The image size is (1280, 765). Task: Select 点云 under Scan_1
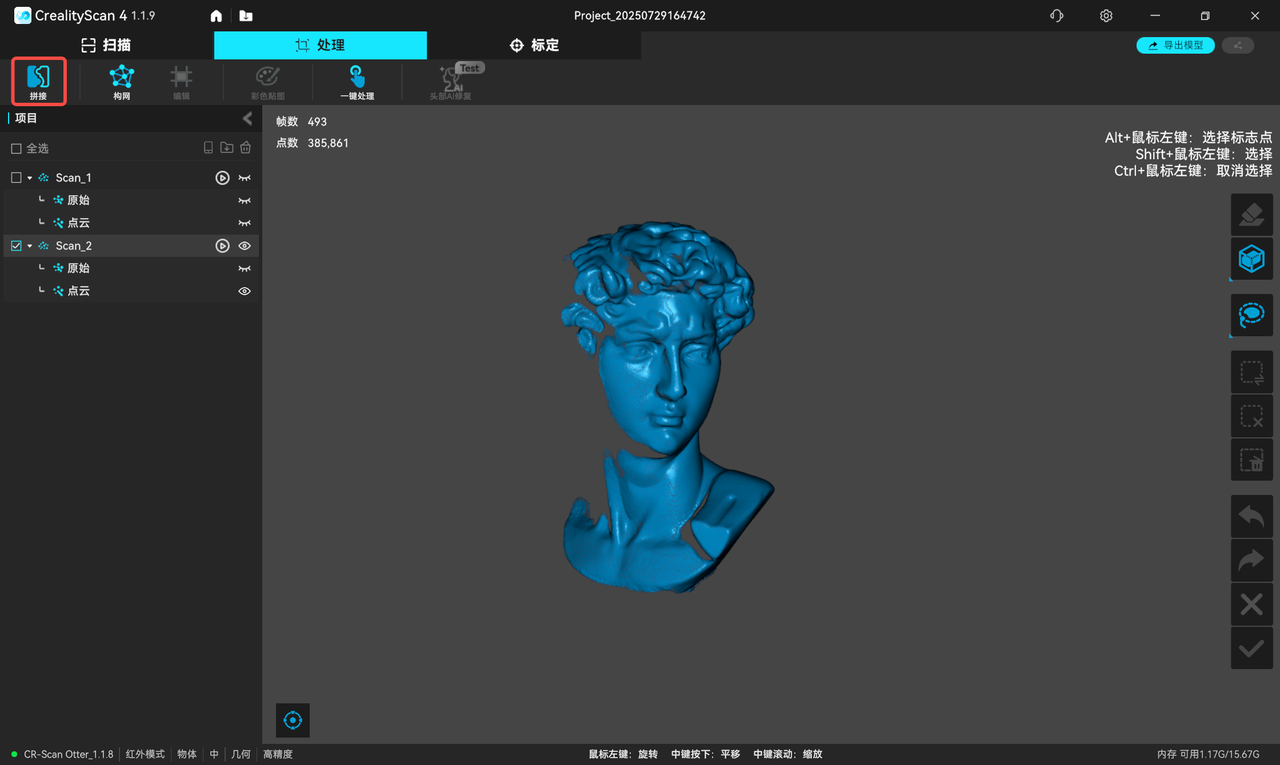click(x=131, y=223)
